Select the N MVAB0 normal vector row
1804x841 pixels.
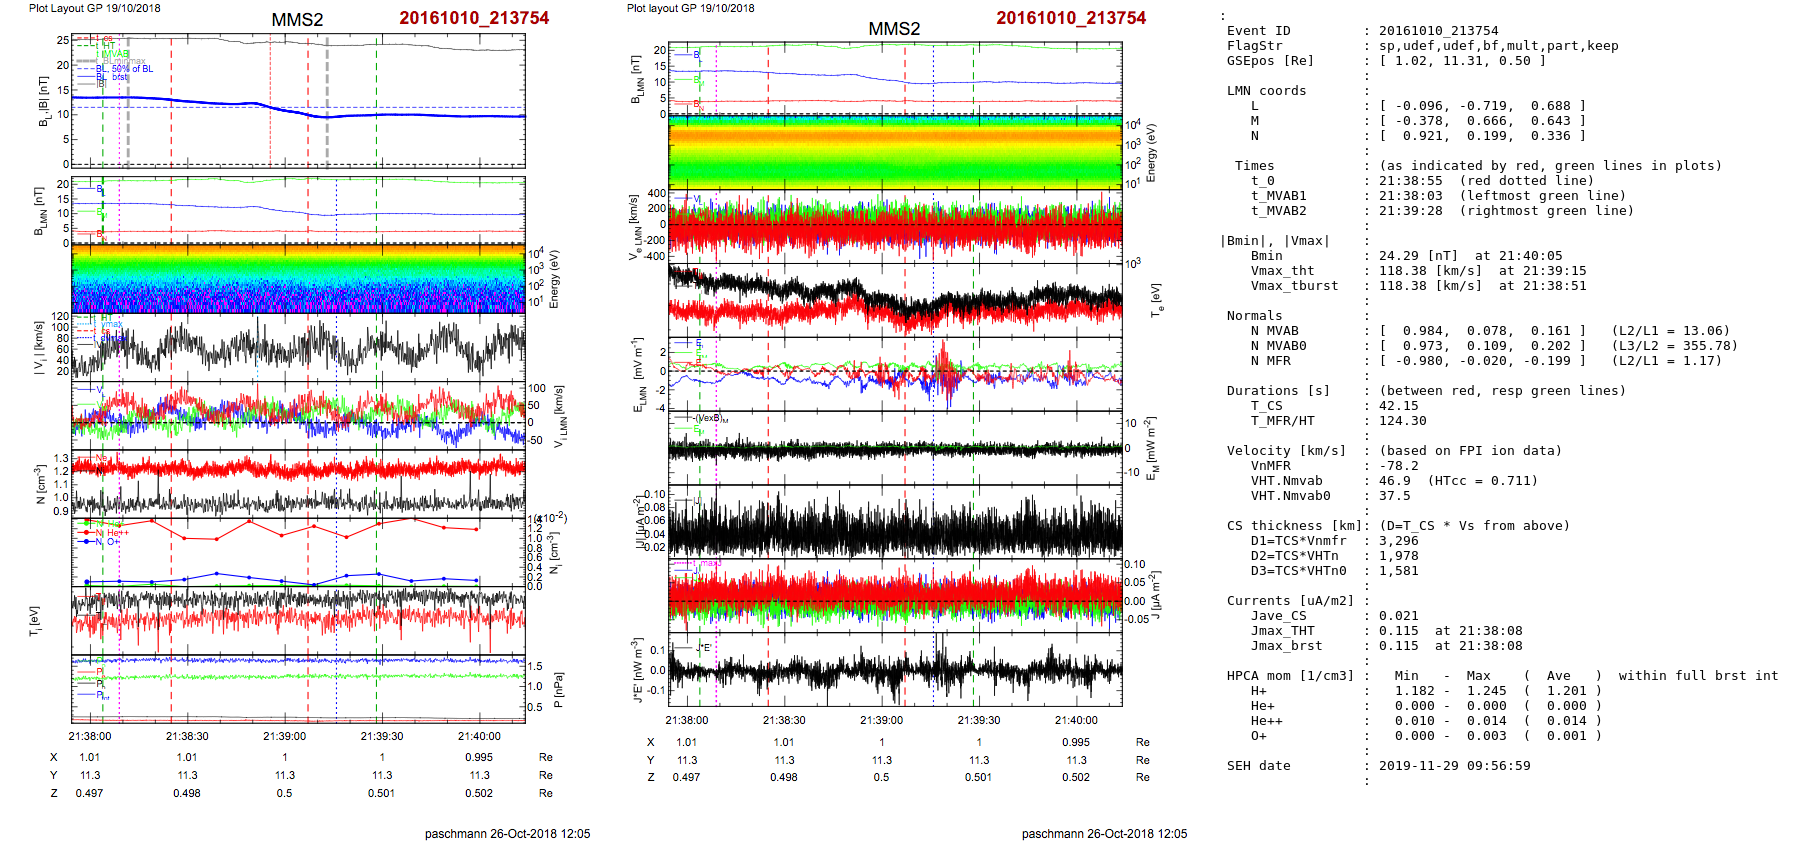tap(1480, 346)
